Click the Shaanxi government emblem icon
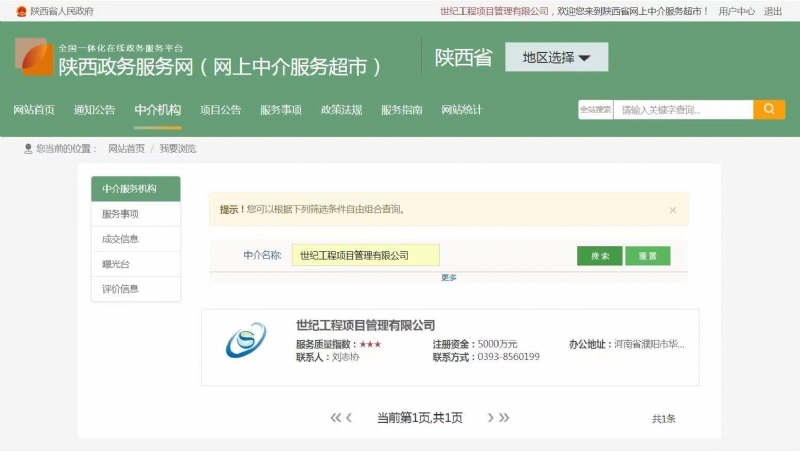 click(x=21, y=11)
